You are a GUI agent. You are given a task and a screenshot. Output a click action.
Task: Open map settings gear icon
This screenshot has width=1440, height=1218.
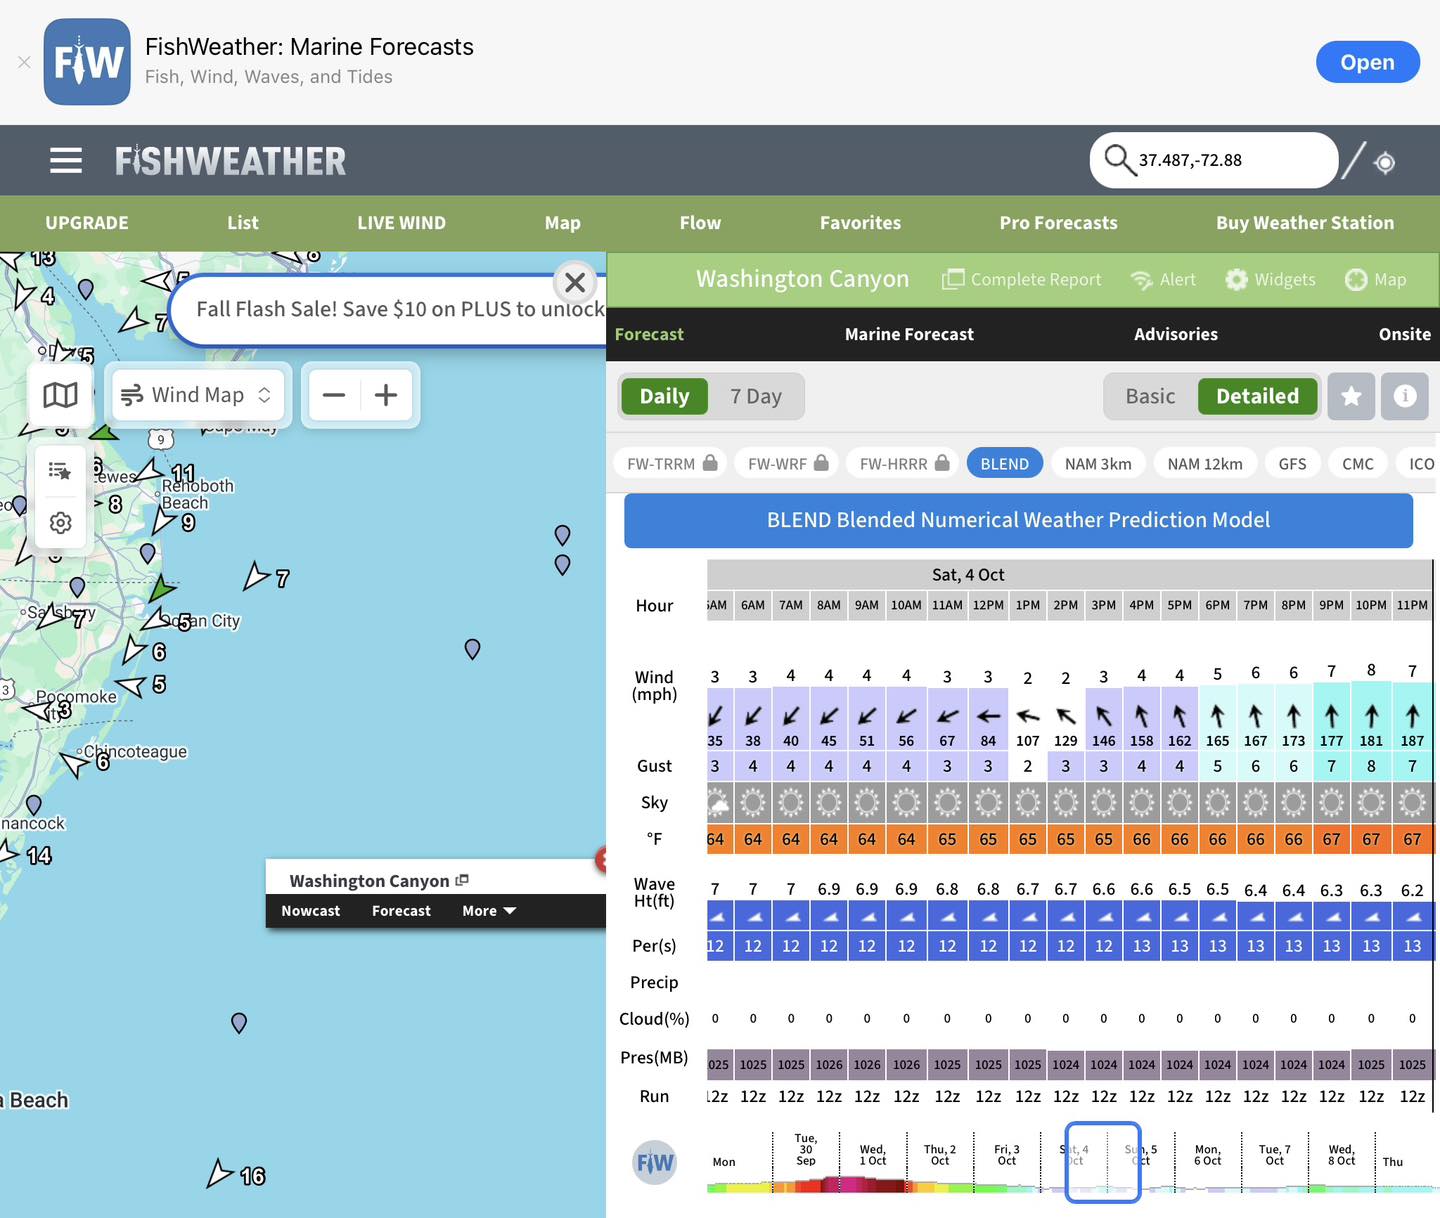pos(60,523)
